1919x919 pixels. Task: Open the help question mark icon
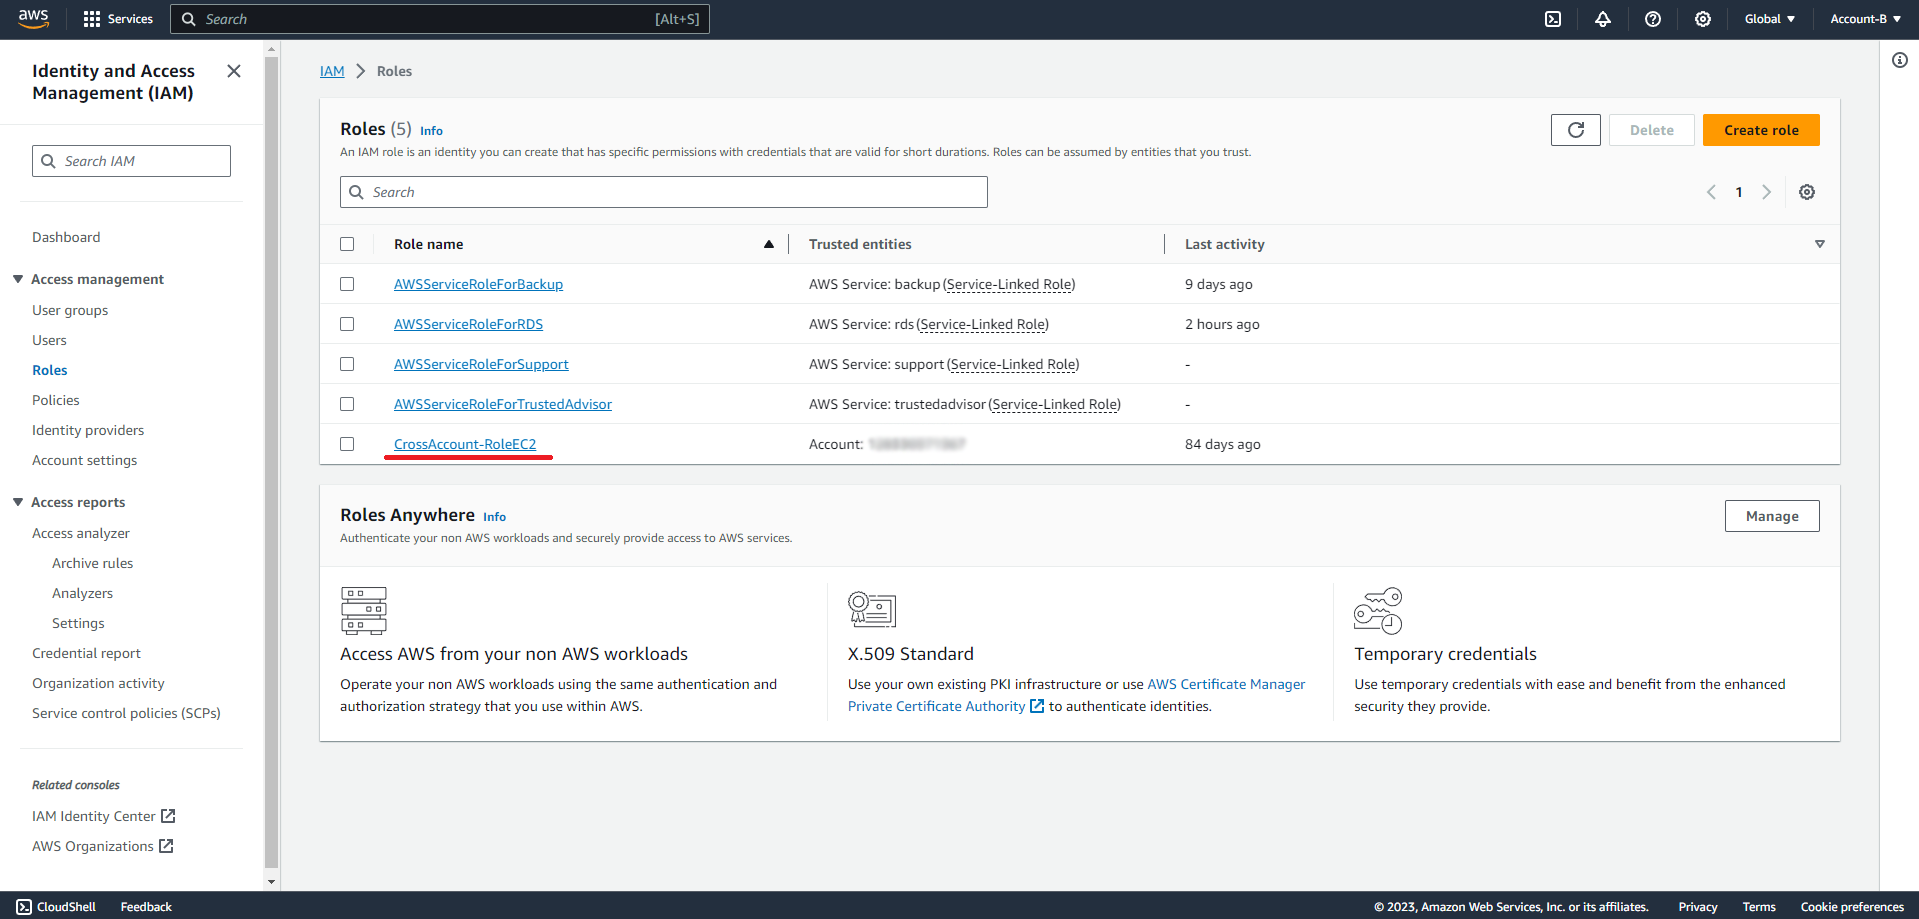(x=1653, y=19)
